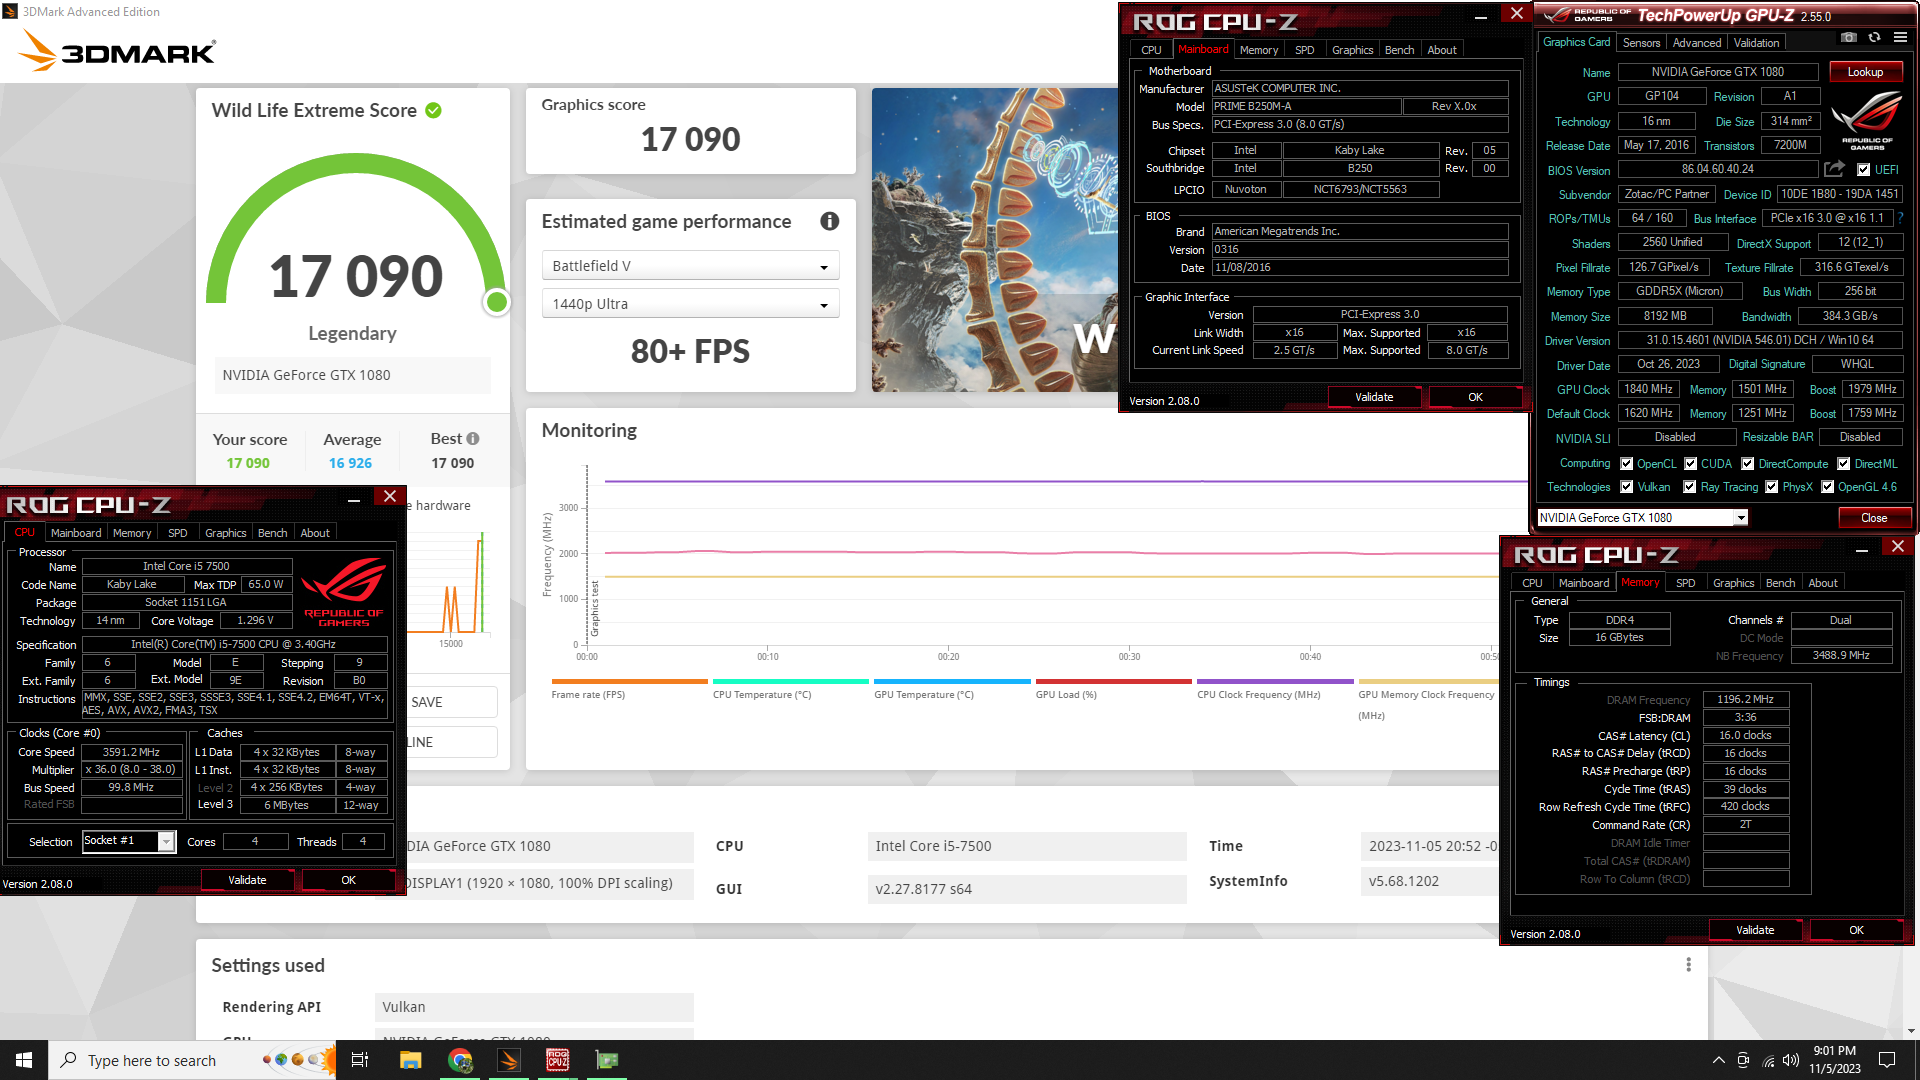Minimize the CPU-Z CPU window

(x=354, y=497)
